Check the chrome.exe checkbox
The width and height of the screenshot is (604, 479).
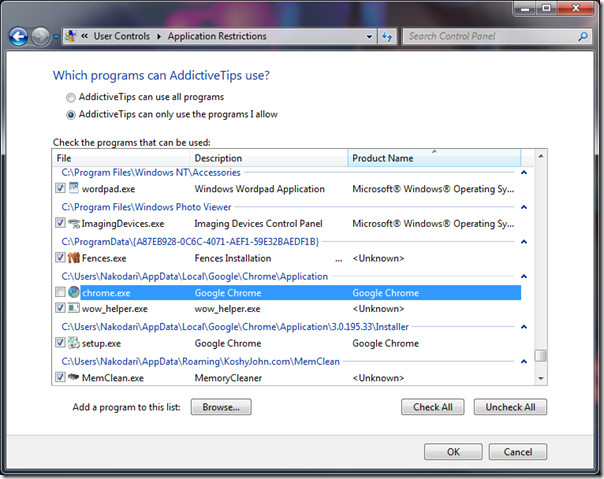(x=60, y=292)
